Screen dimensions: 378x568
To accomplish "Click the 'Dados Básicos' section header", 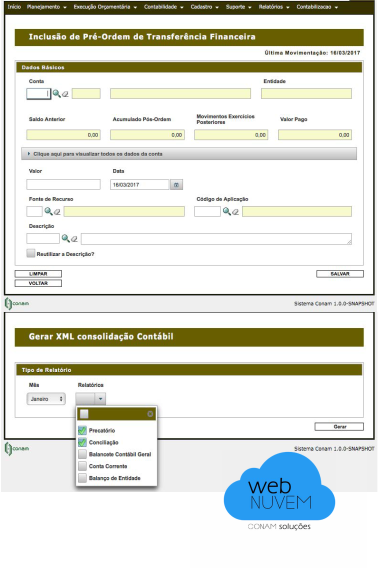I will click(189, 67).
